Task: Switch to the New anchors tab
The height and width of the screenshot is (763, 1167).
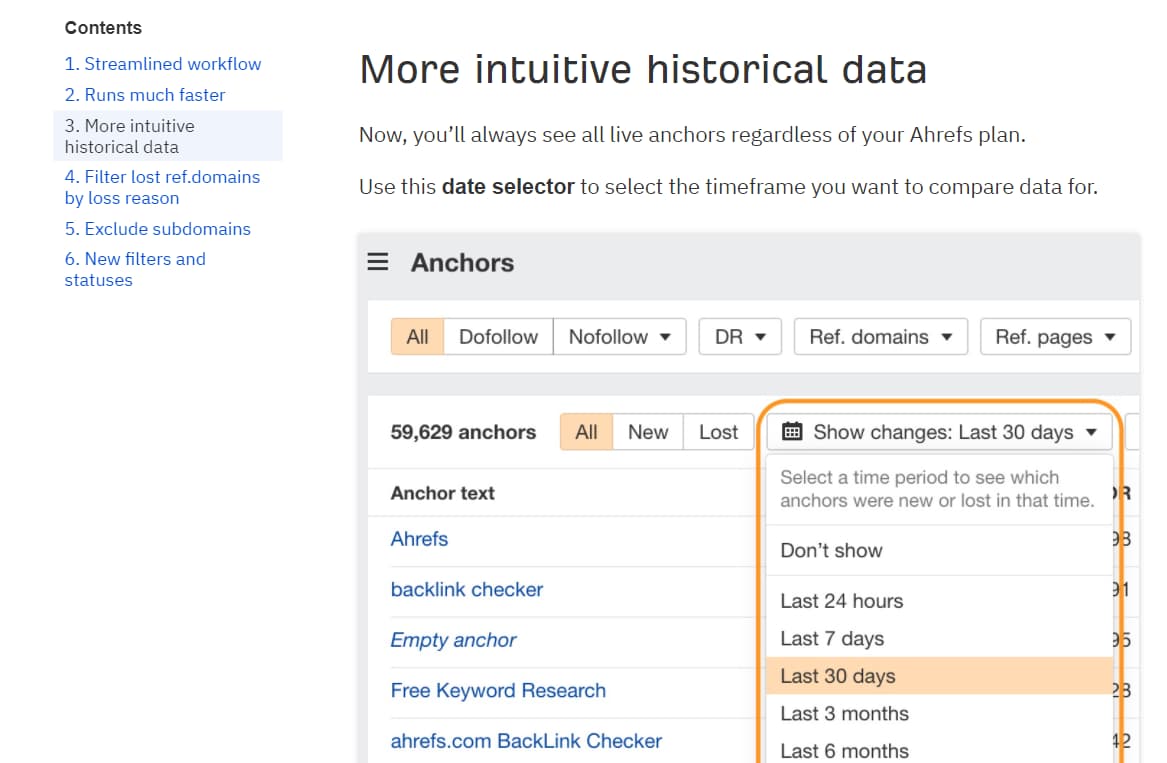Action: point(648,432)
